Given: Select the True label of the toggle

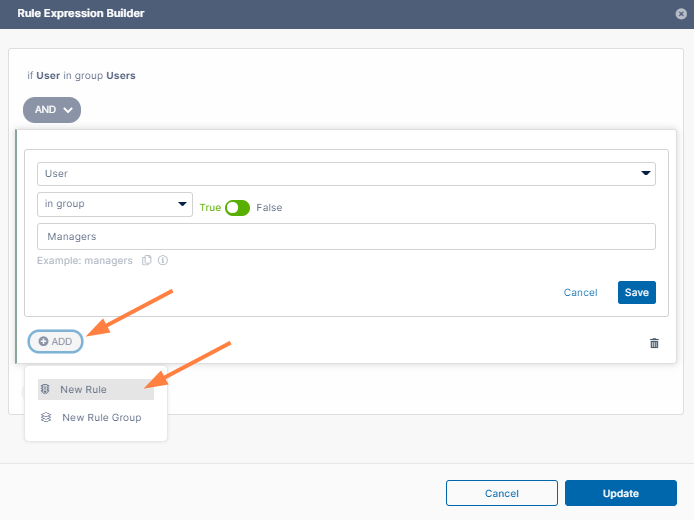Looking at the screenshot, I should (x=210, y=208).
